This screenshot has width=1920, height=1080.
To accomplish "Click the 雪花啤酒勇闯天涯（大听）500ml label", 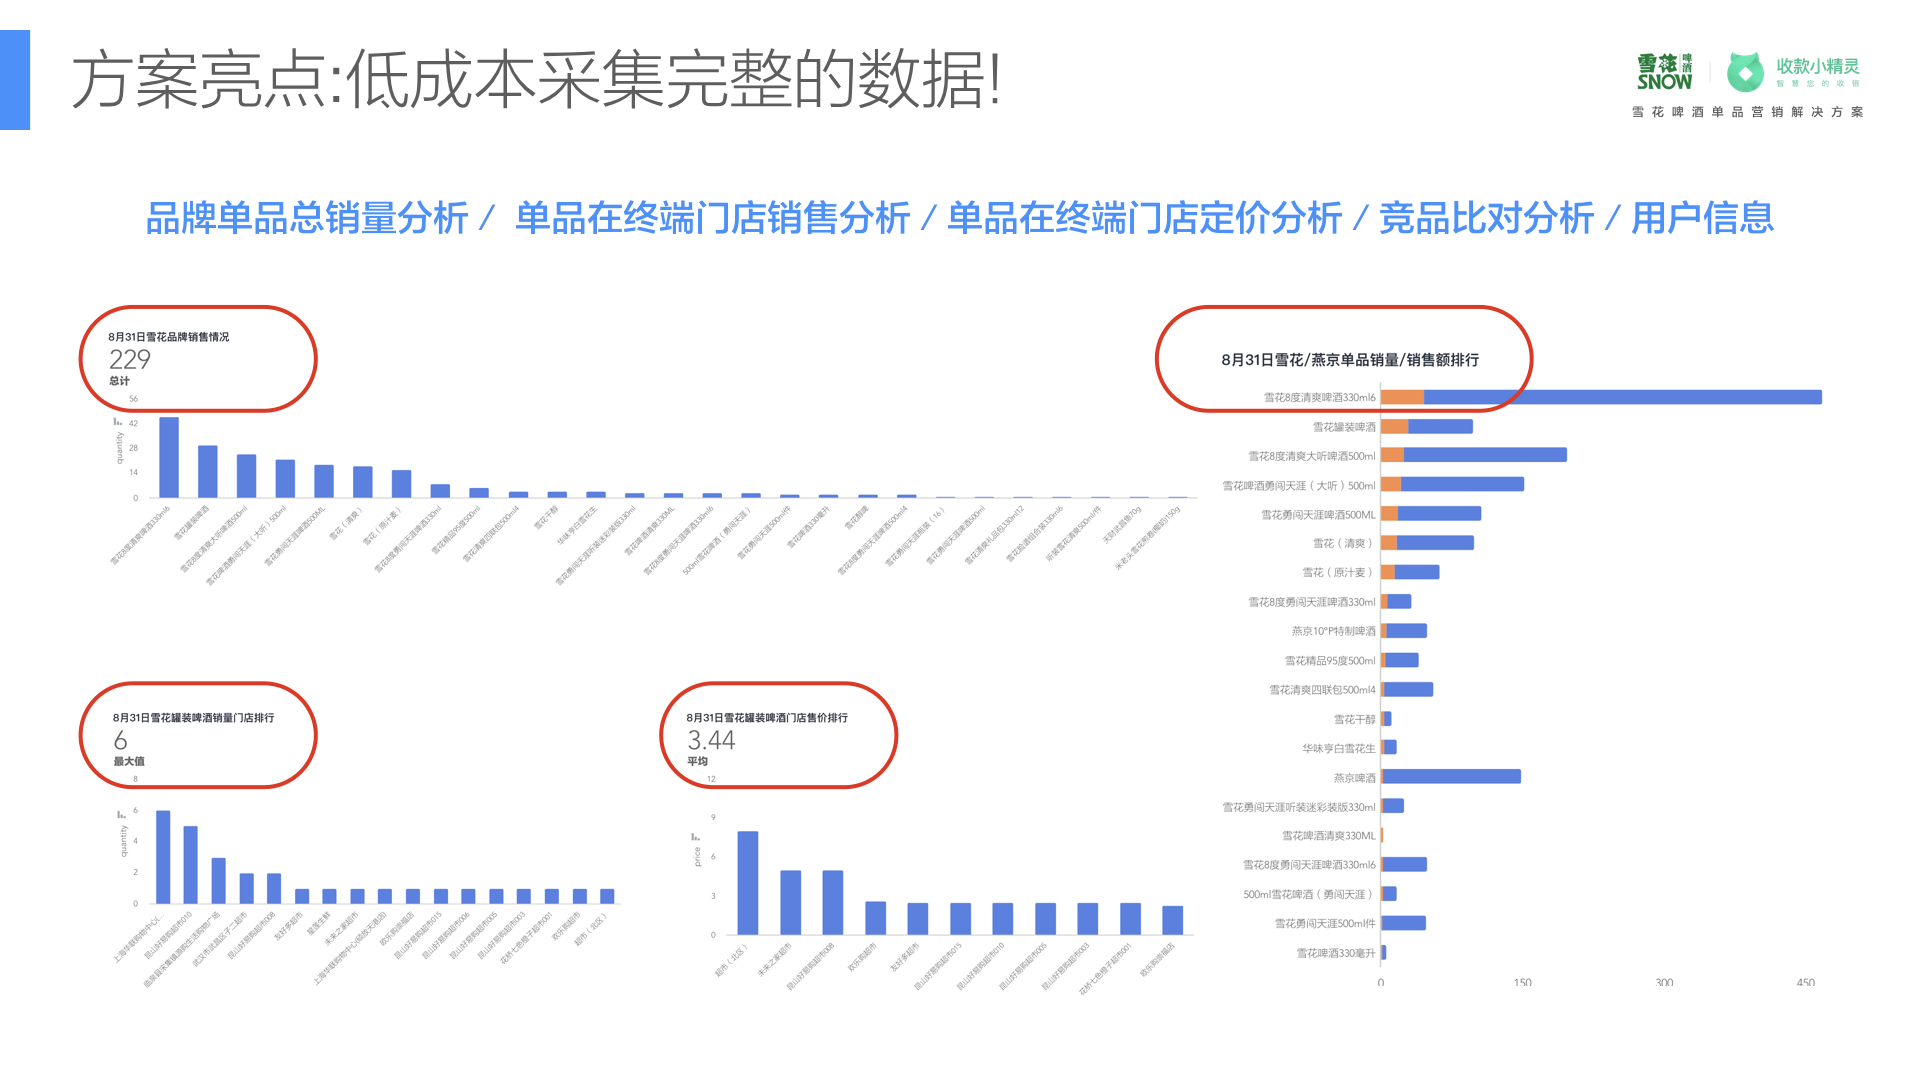I will (x=1299, y=486).
